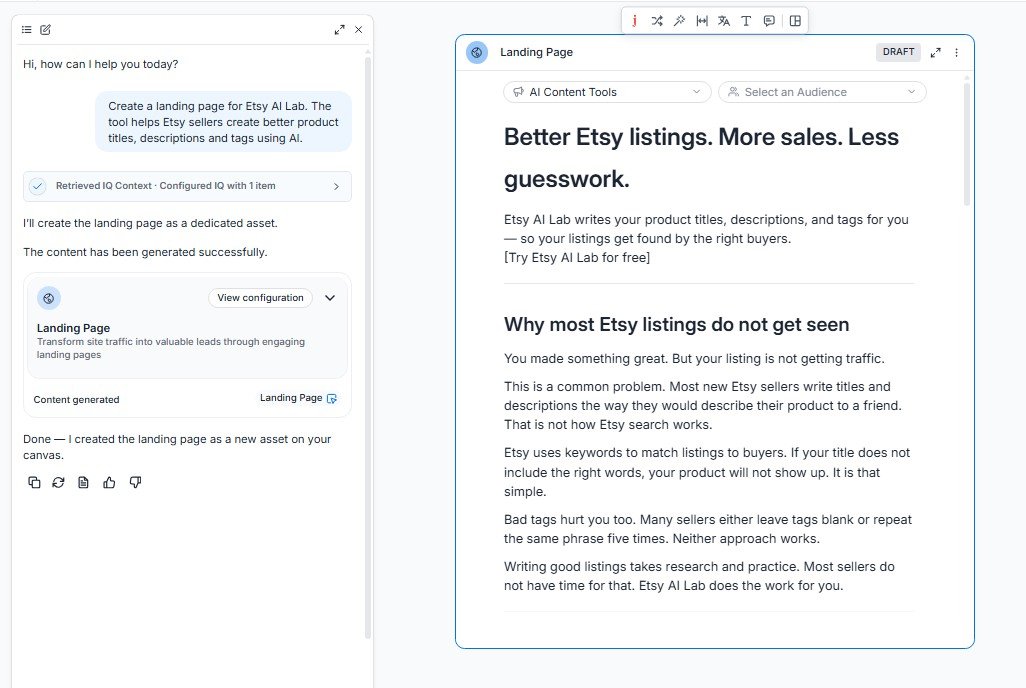The image size is (1026, 688).
Task: Open the AI Content Tools dropdown
Action: [607, 92]
